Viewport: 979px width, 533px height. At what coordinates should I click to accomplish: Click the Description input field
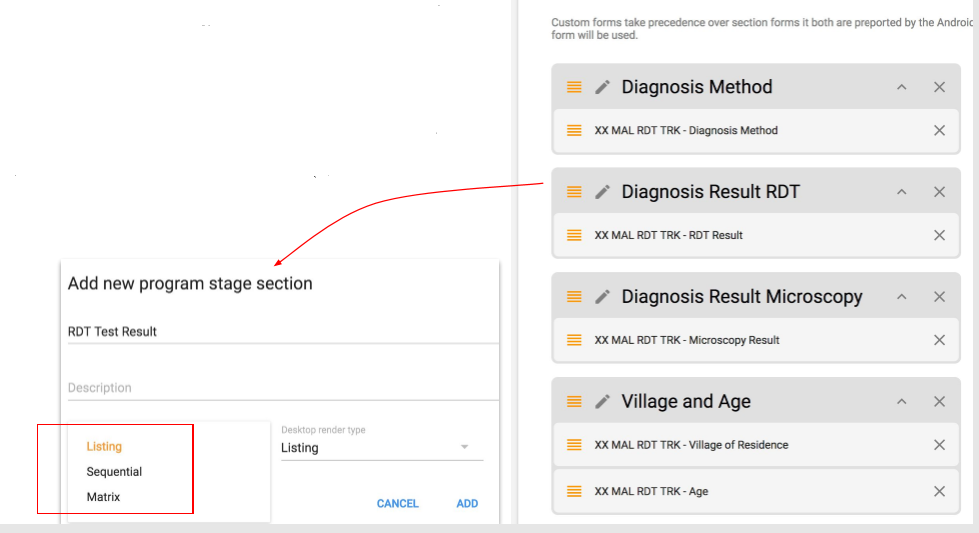[283, 388]
